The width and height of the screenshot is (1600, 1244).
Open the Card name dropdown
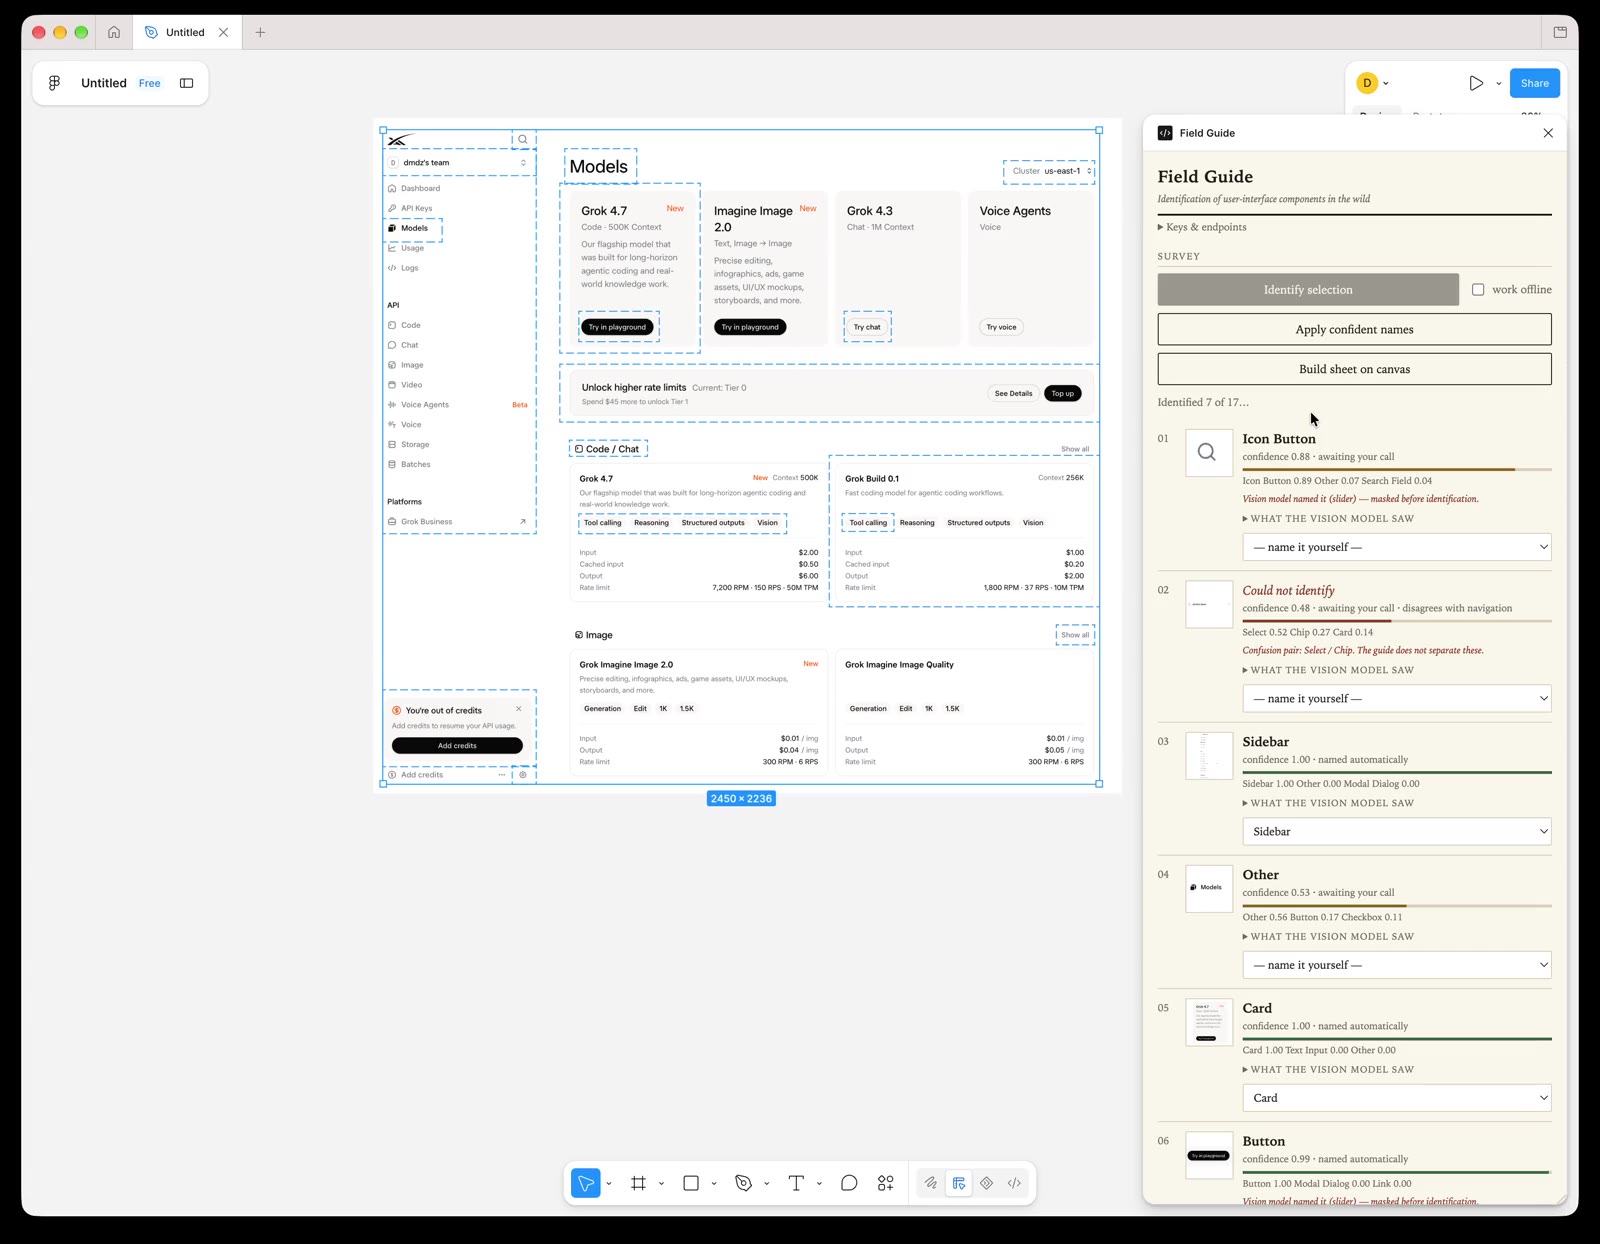click(1397, 1098)
